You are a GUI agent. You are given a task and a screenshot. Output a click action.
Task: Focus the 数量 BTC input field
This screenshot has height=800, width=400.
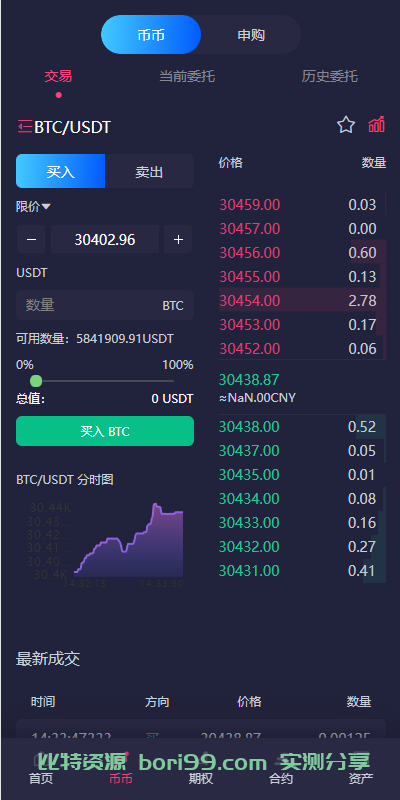tap(105, 305)
